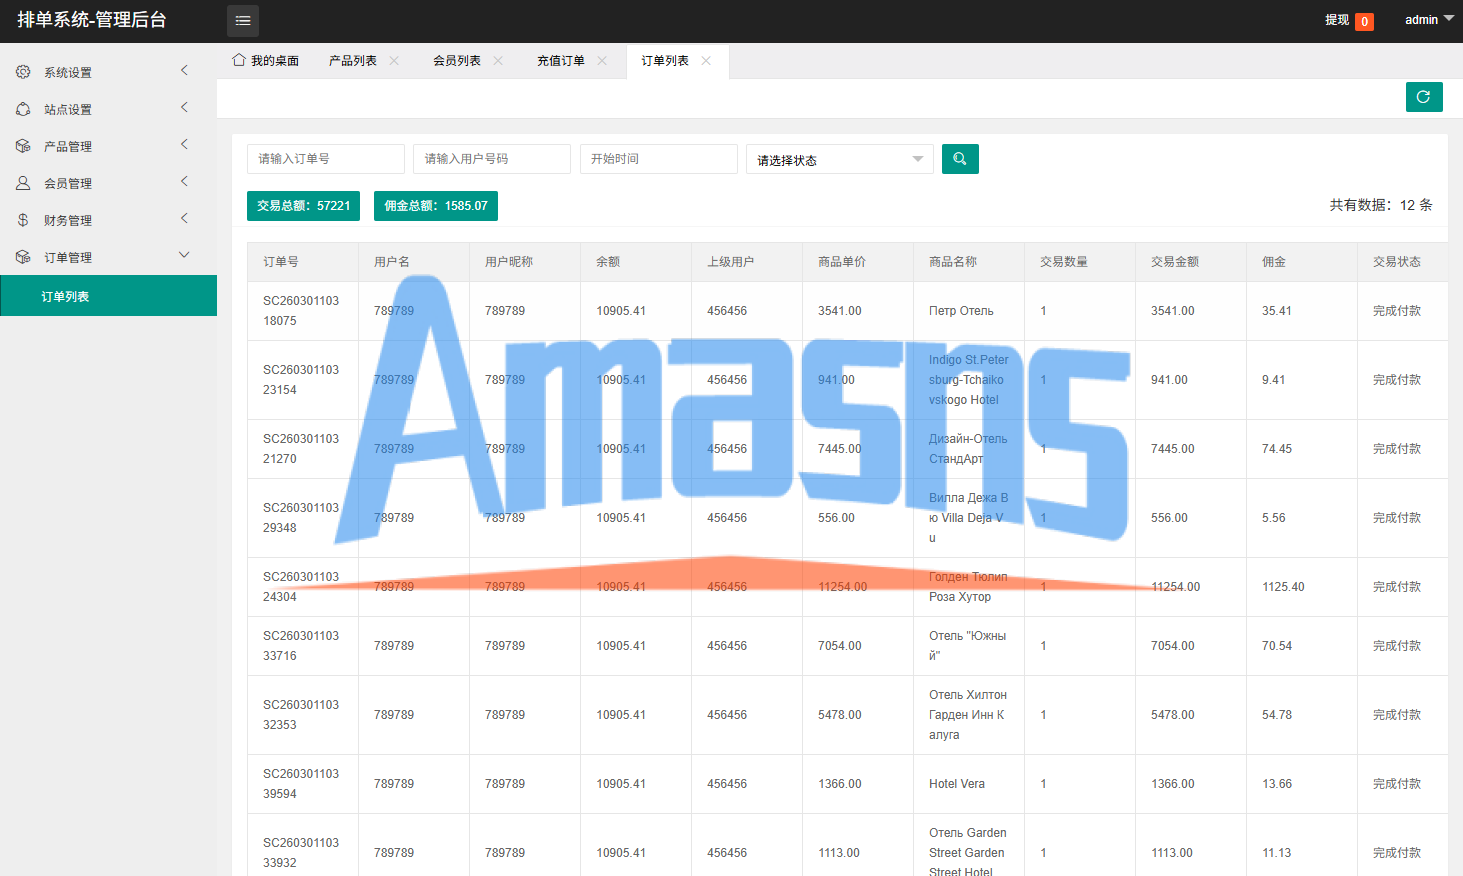
Task: Select 订单列表 in the sidebar
Action: point(108,296)
